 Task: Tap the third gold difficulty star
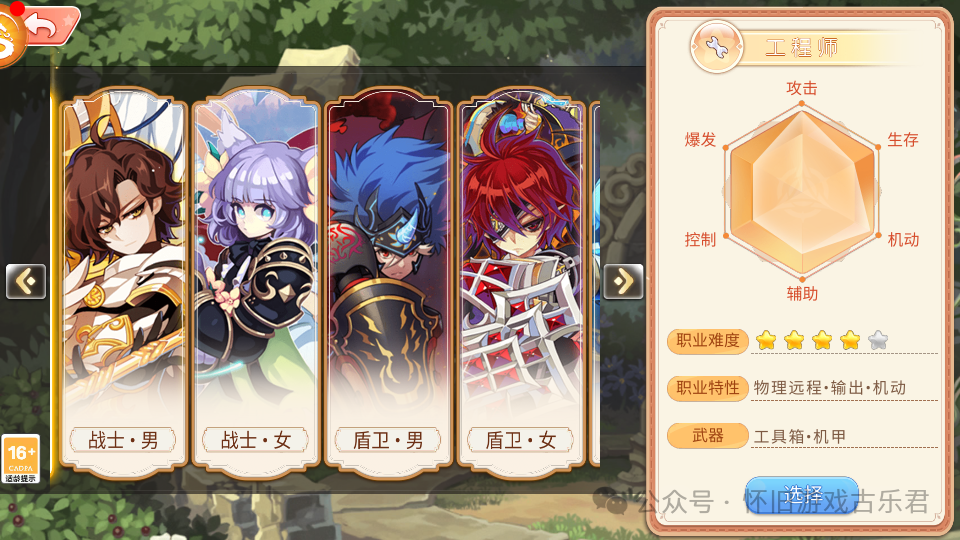point(822,340)
